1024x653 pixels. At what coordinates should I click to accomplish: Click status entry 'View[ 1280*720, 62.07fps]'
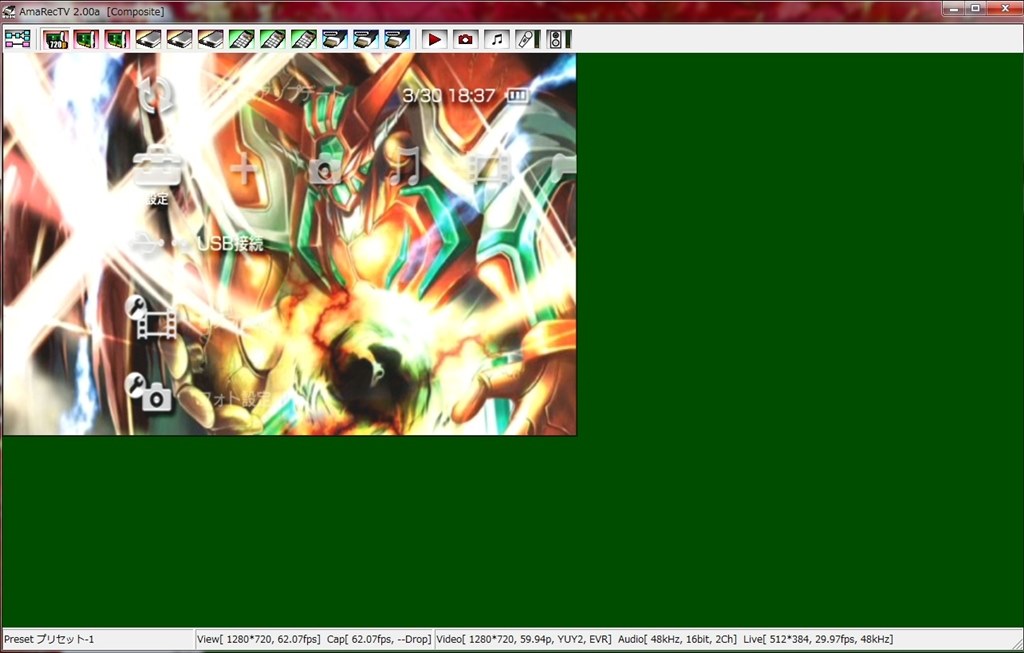[x=259, y=639]
